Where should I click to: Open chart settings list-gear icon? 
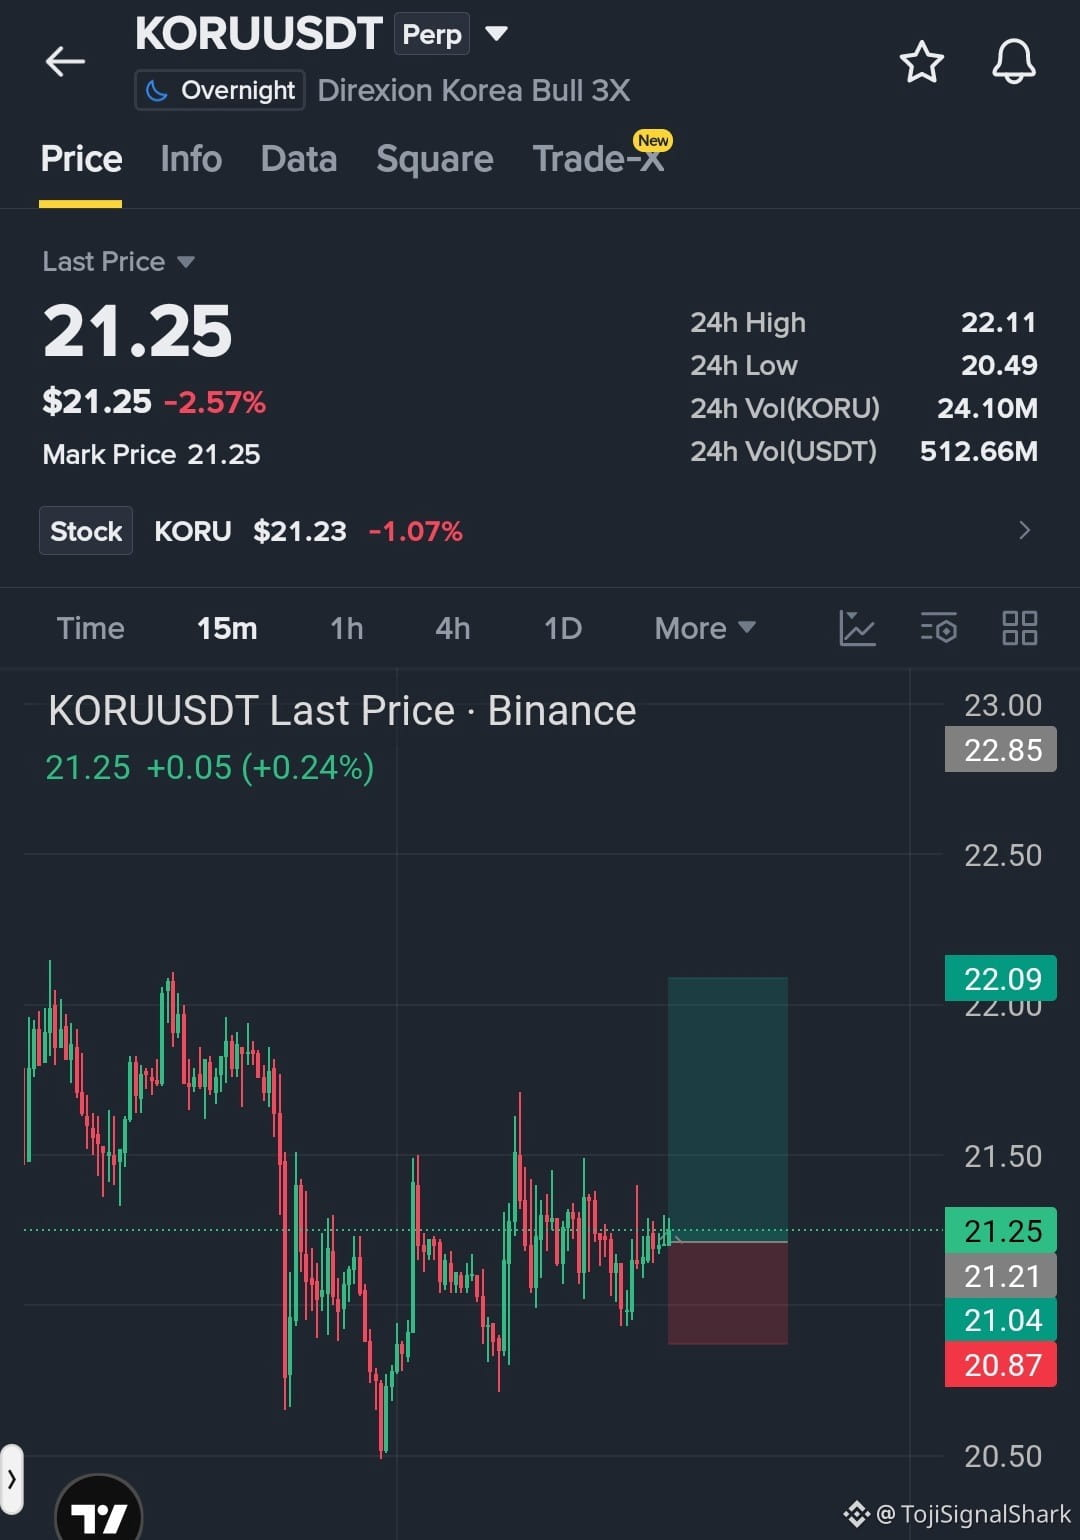pos(938,628)
